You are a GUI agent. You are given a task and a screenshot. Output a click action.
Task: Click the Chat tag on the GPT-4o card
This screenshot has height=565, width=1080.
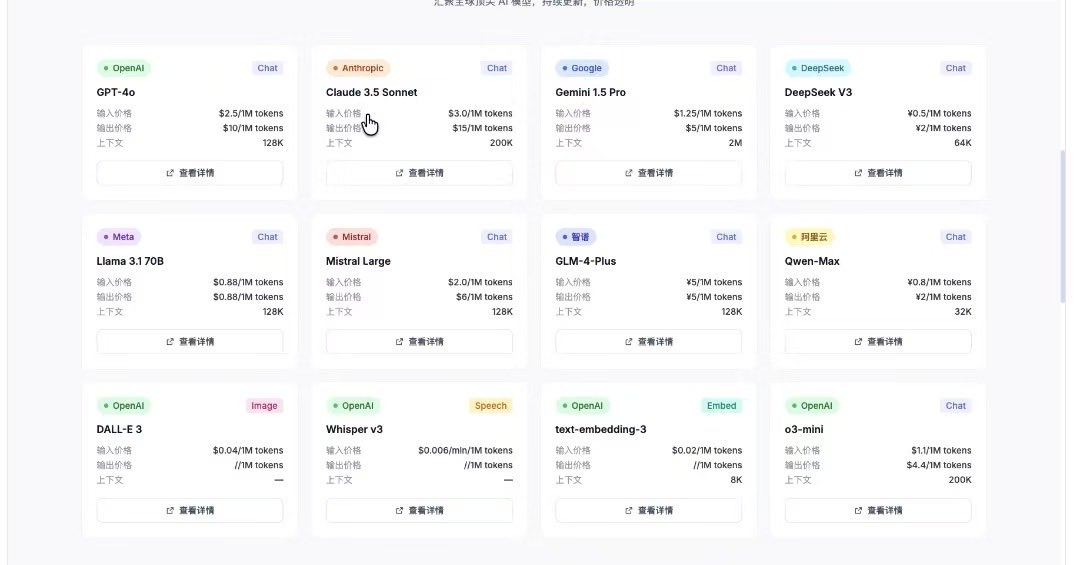point(267,68)
